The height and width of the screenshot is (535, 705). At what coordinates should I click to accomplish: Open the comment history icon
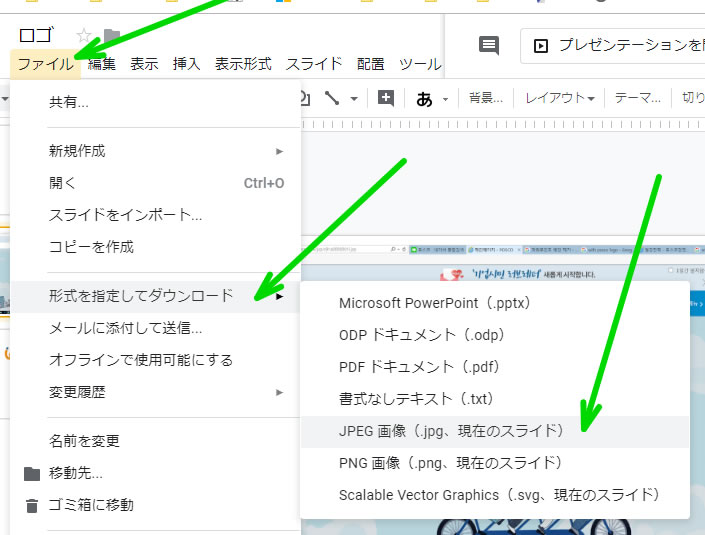tap(488, 45)
